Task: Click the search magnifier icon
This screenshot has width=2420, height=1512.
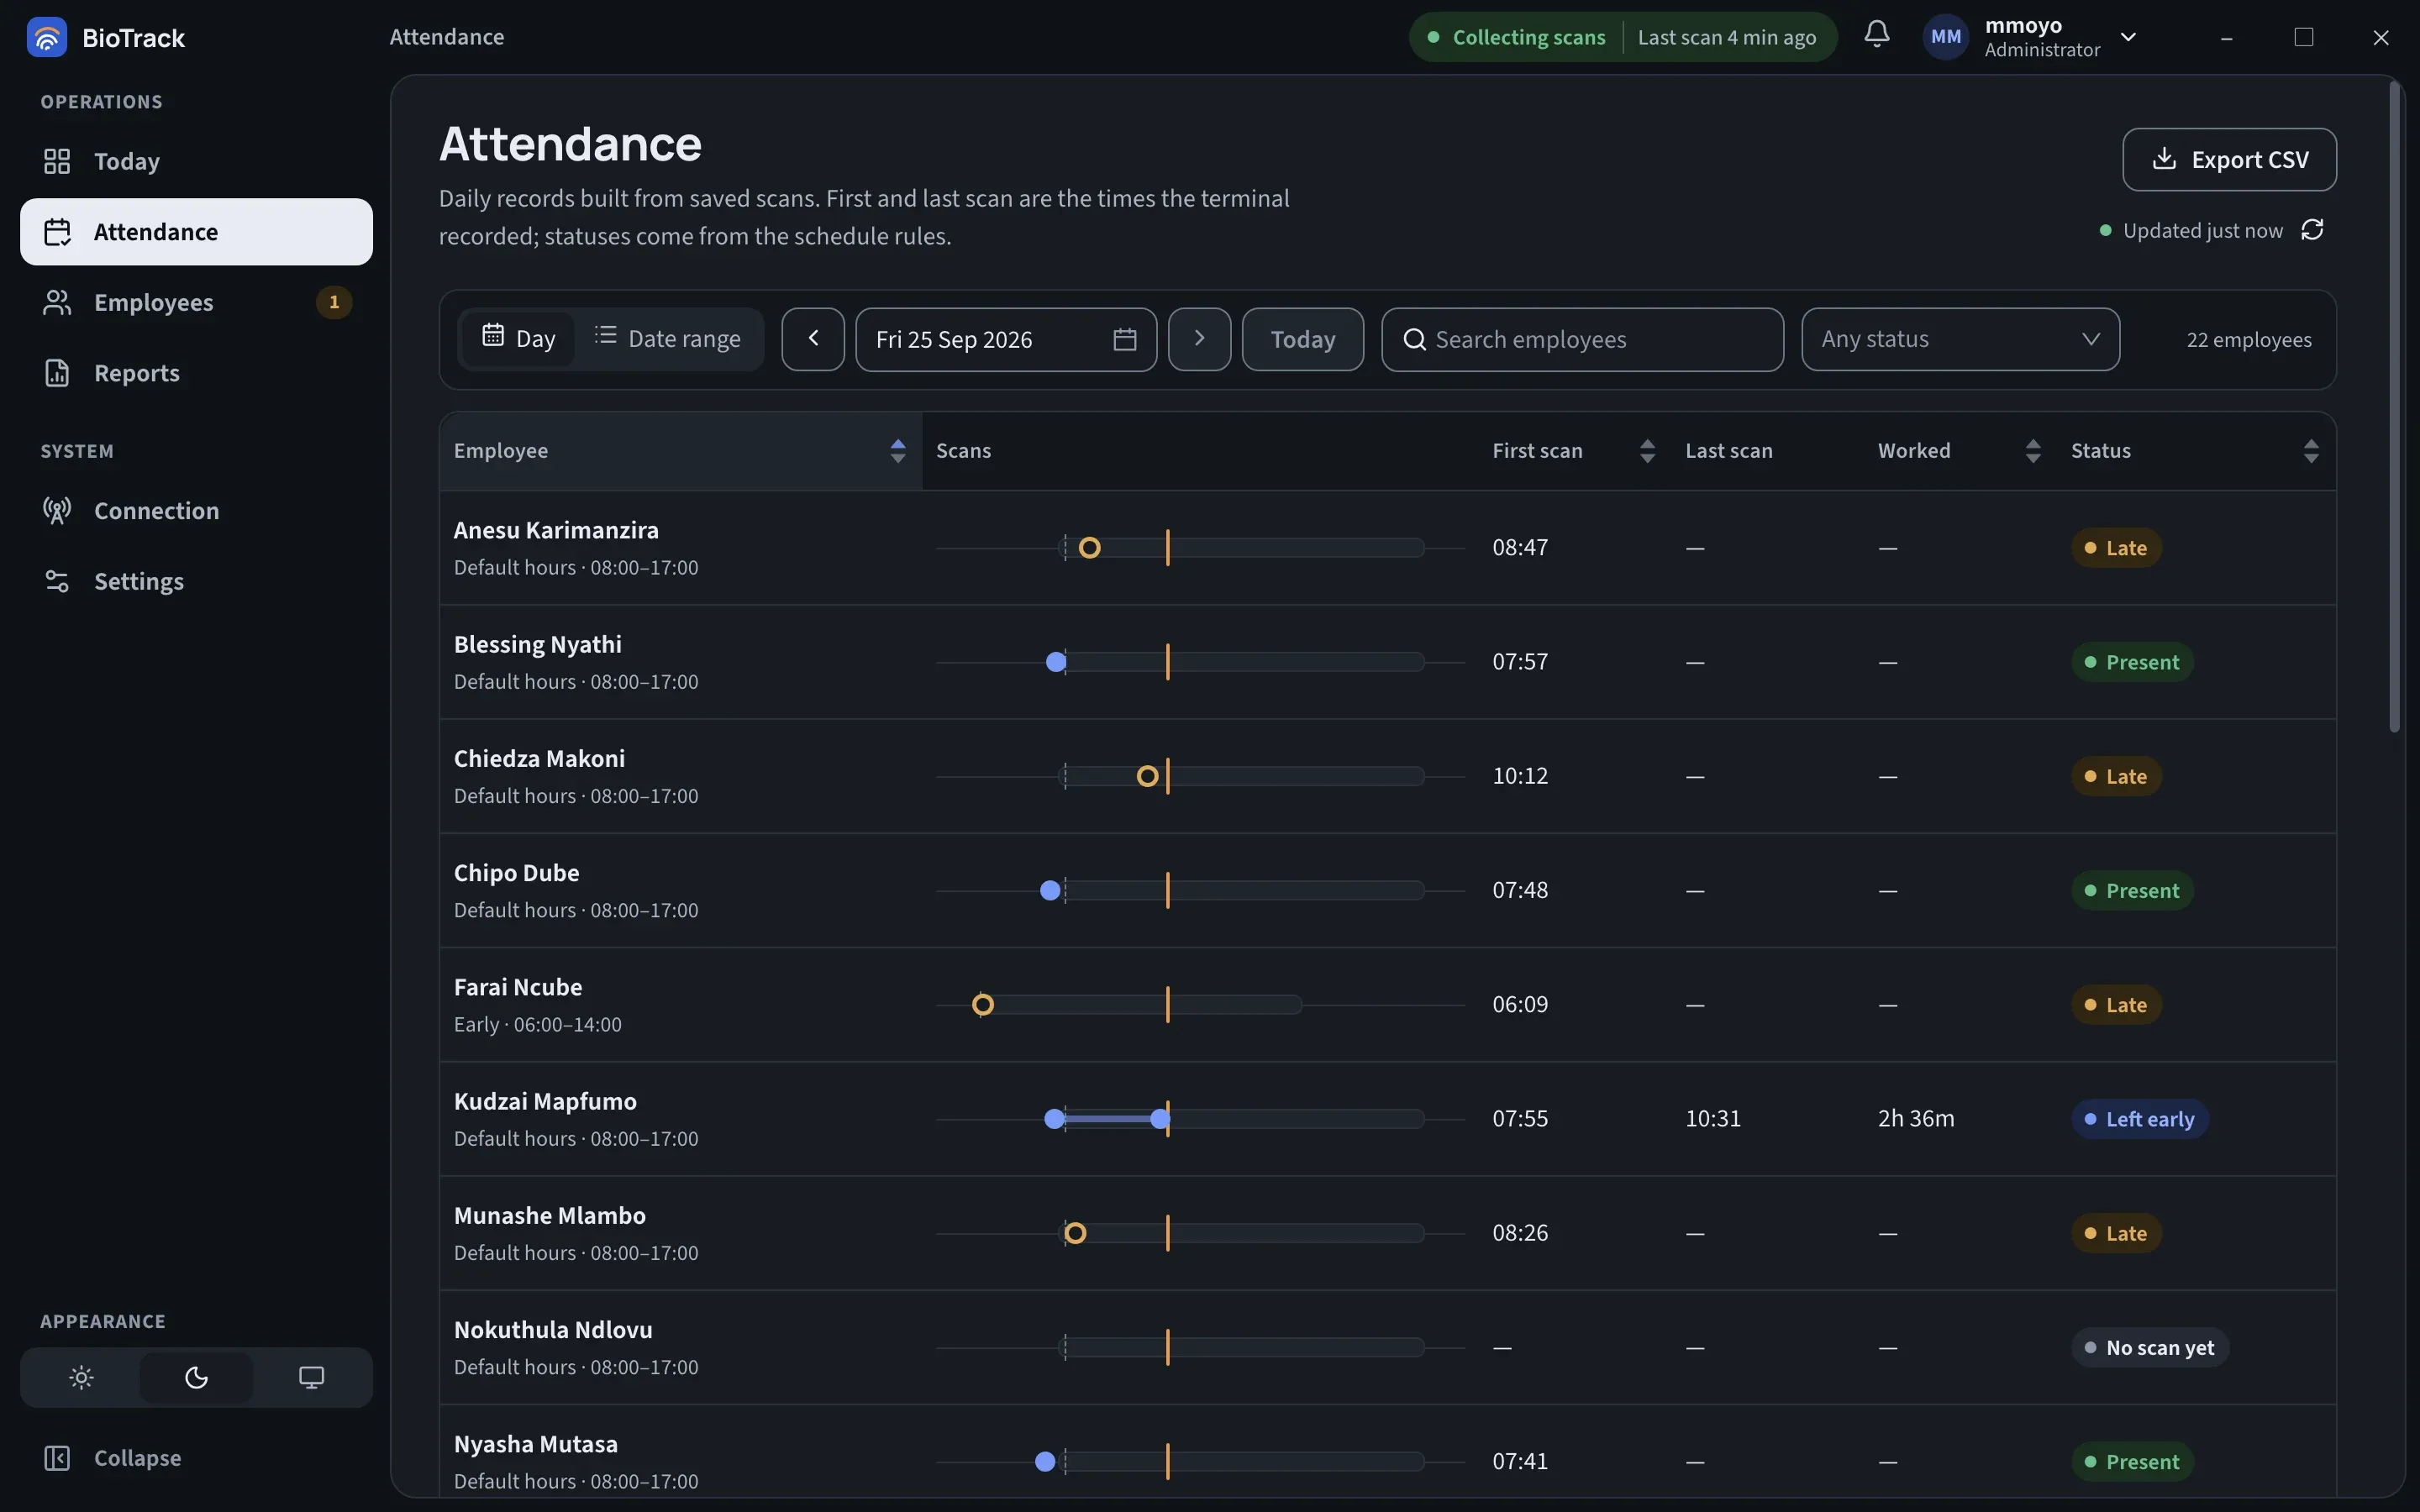Action: click(1414, 339)
